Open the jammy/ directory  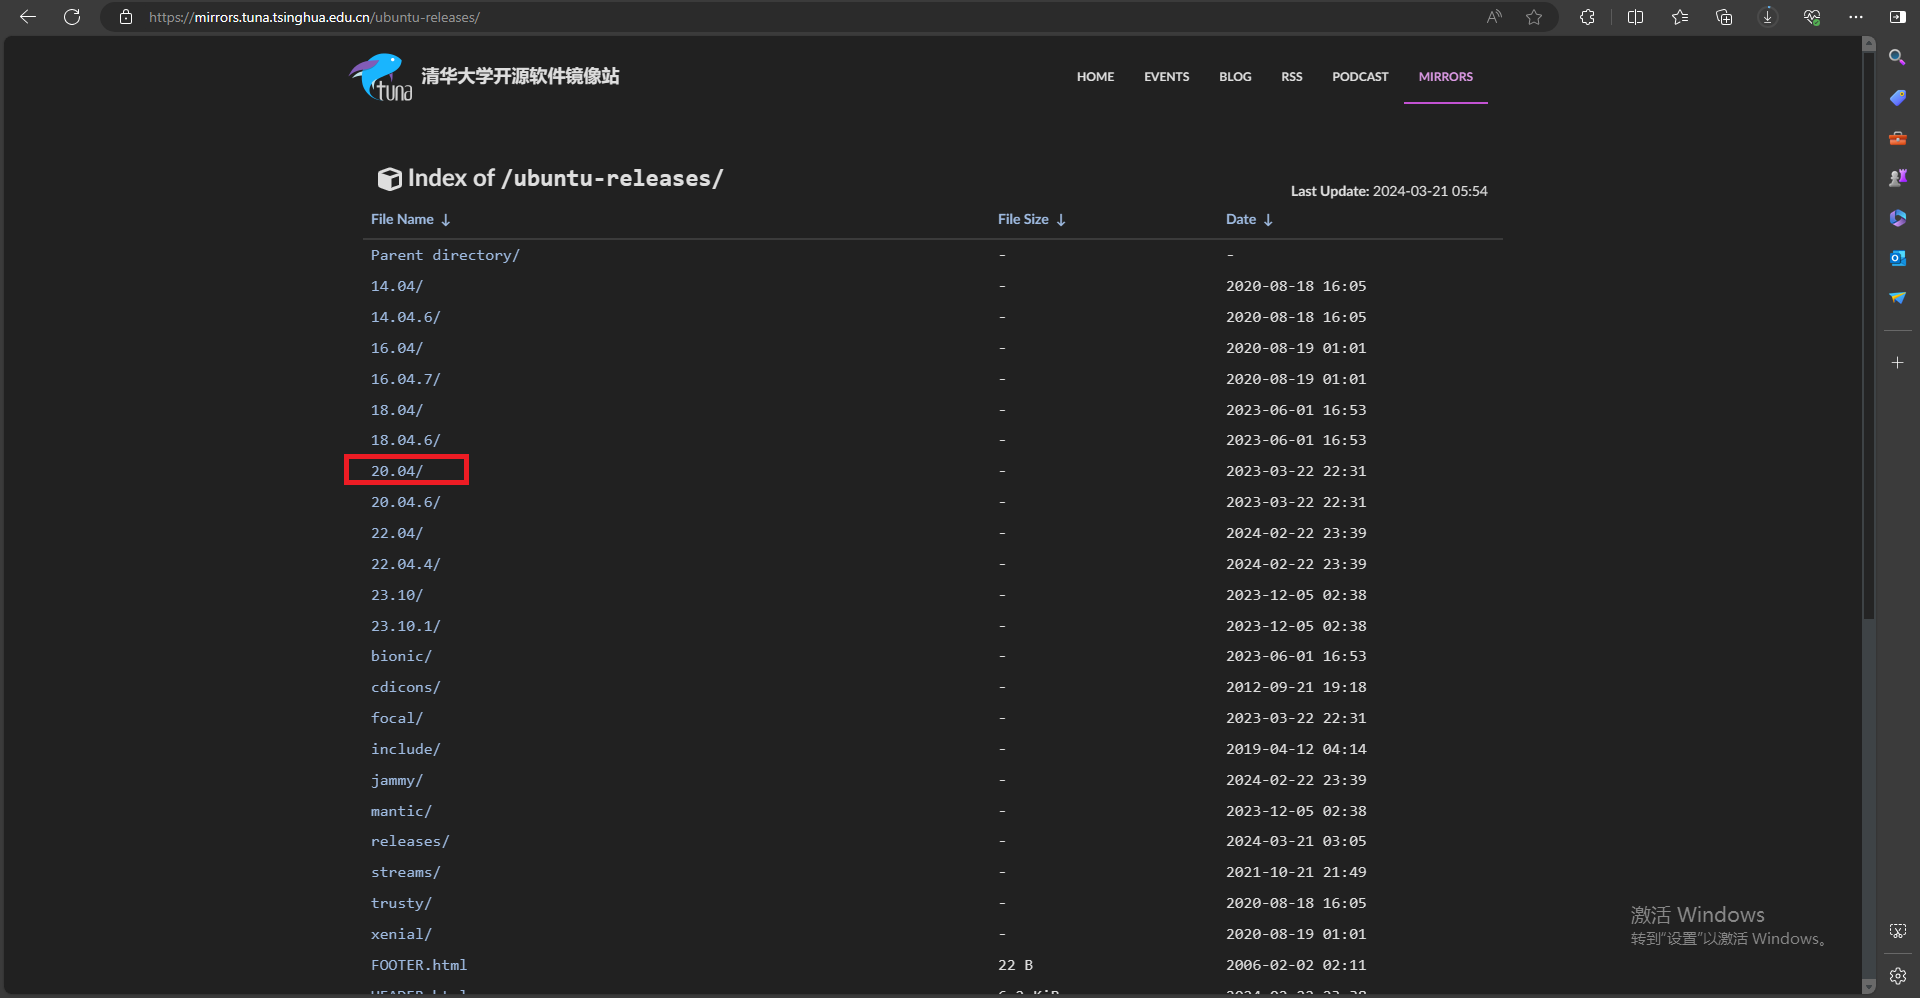[397, 780]
